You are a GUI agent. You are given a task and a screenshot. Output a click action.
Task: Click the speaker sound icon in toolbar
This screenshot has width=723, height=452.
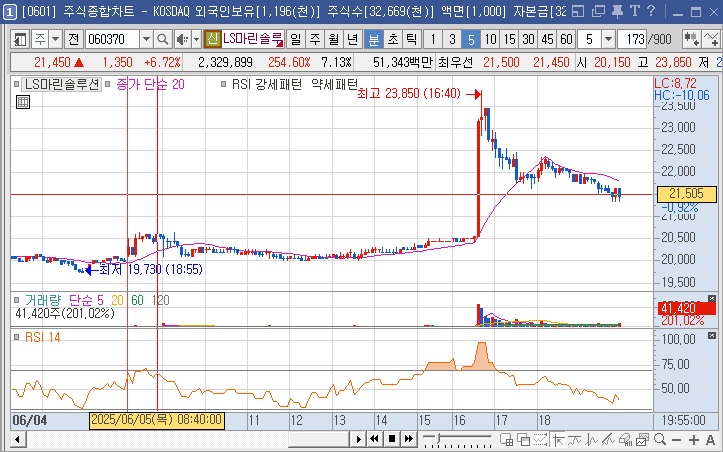click(183, 39)
